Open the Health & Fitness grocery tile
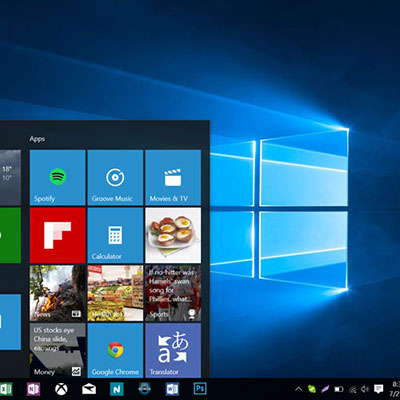 pos(115,293)
